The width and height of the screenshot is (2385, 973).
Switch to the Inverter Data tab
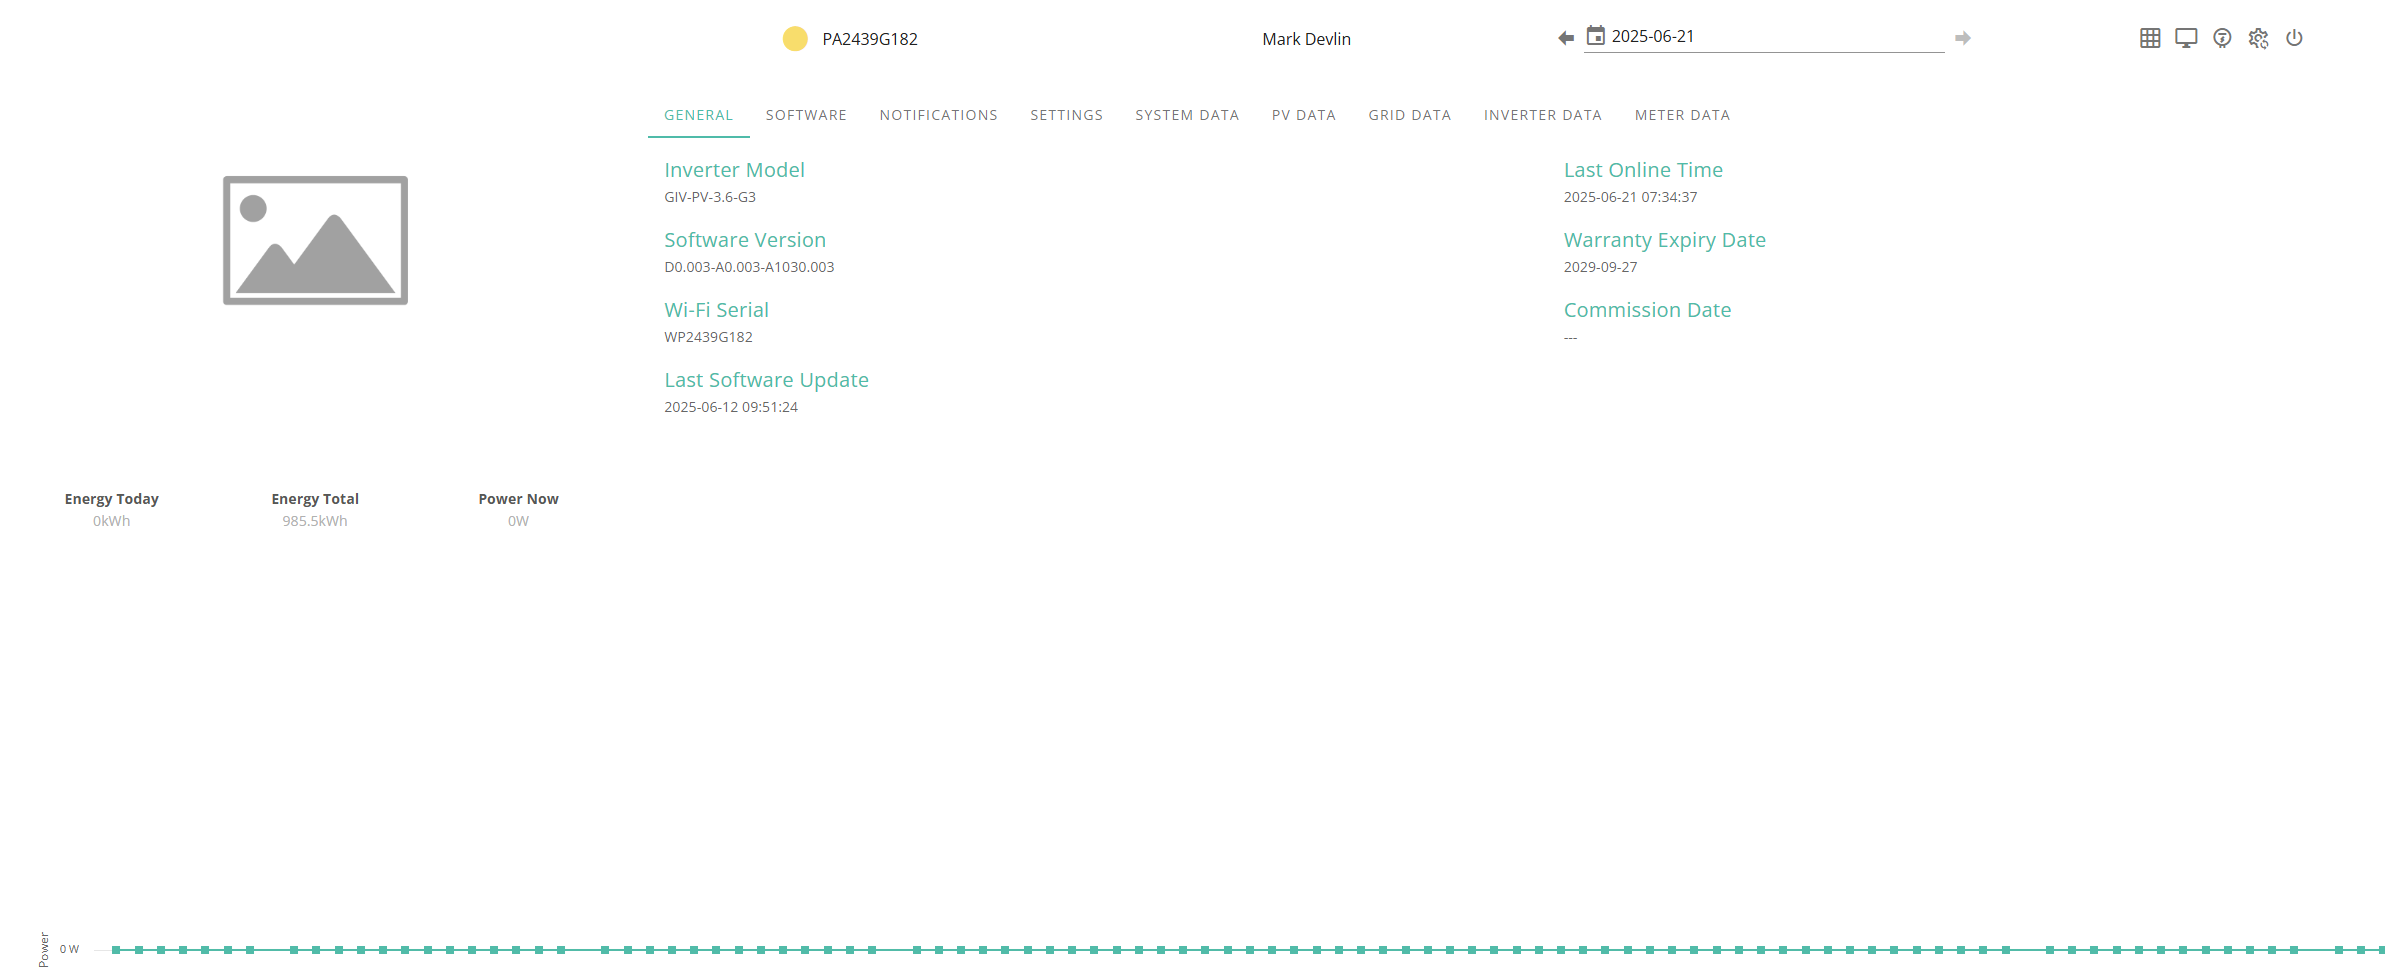[x=1542, y=115]
